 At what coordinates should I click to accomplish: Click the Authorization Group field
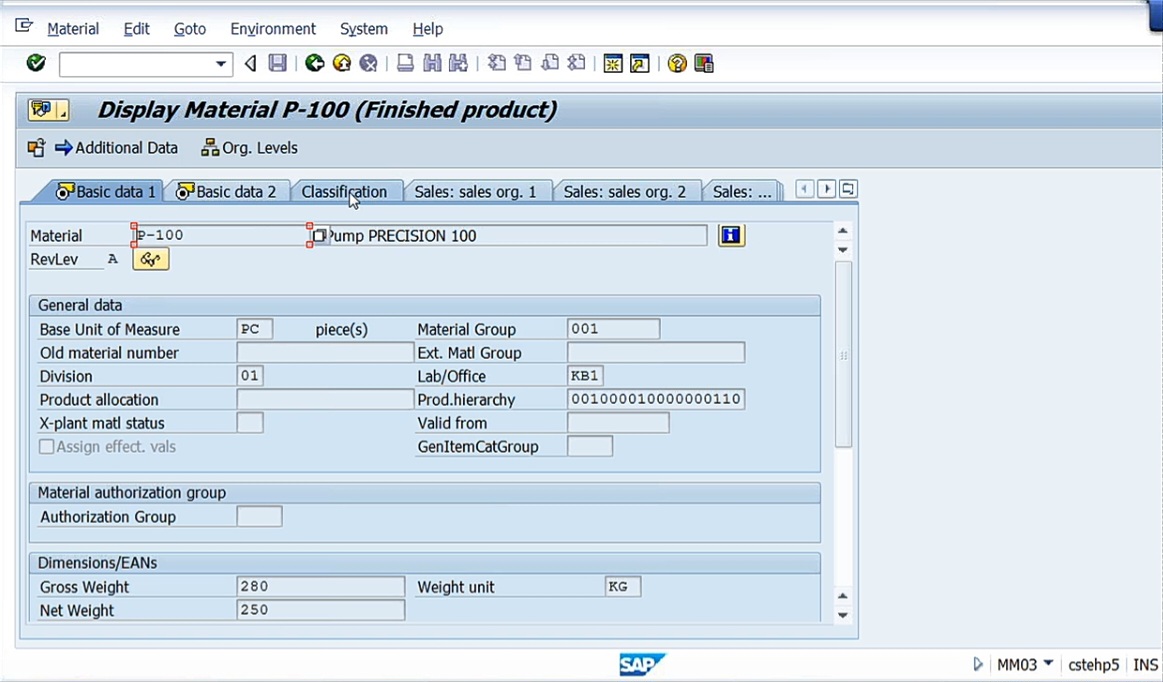tap(259, 517)
